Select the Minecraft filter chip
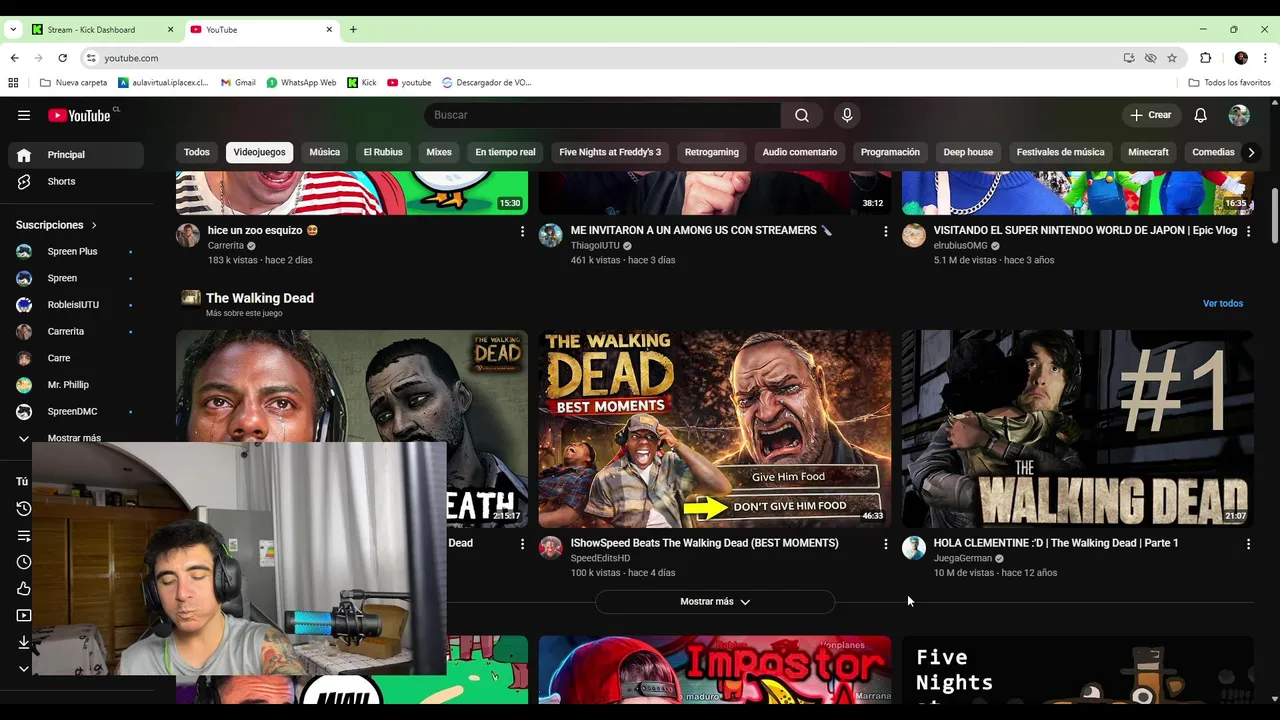 coord(1148,152)
